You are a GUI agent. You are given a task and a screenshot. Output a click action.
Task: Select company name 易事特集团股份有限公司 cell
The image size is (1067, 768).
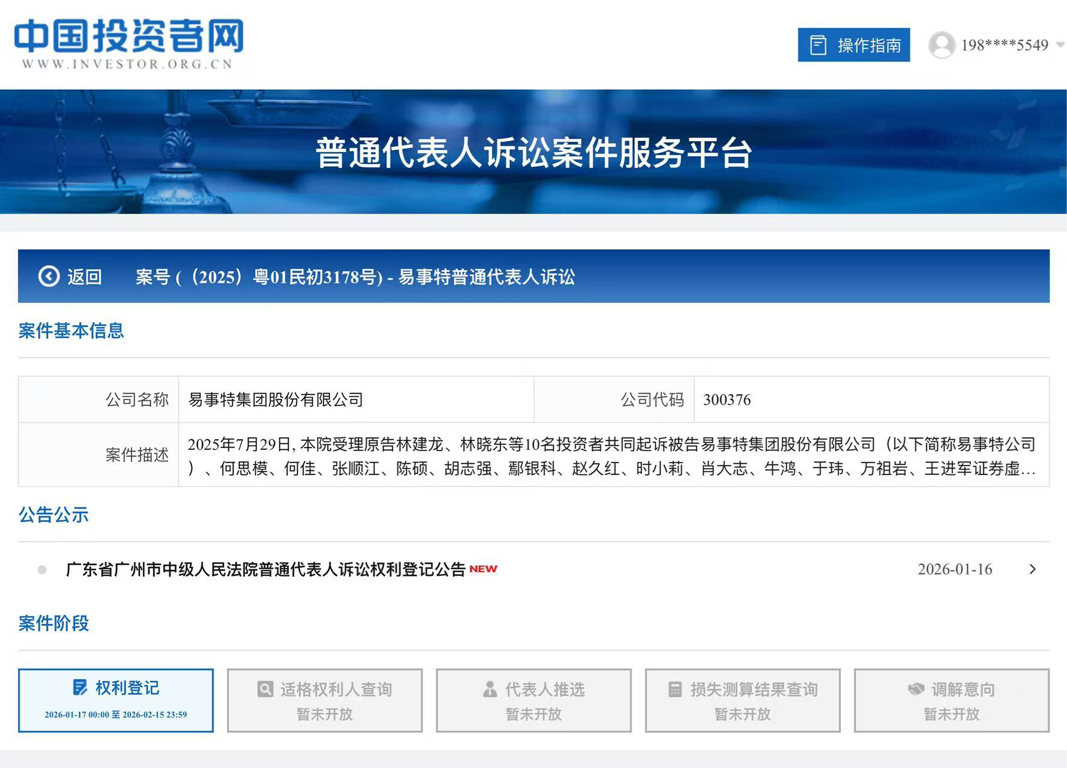[x=357, y=399]
